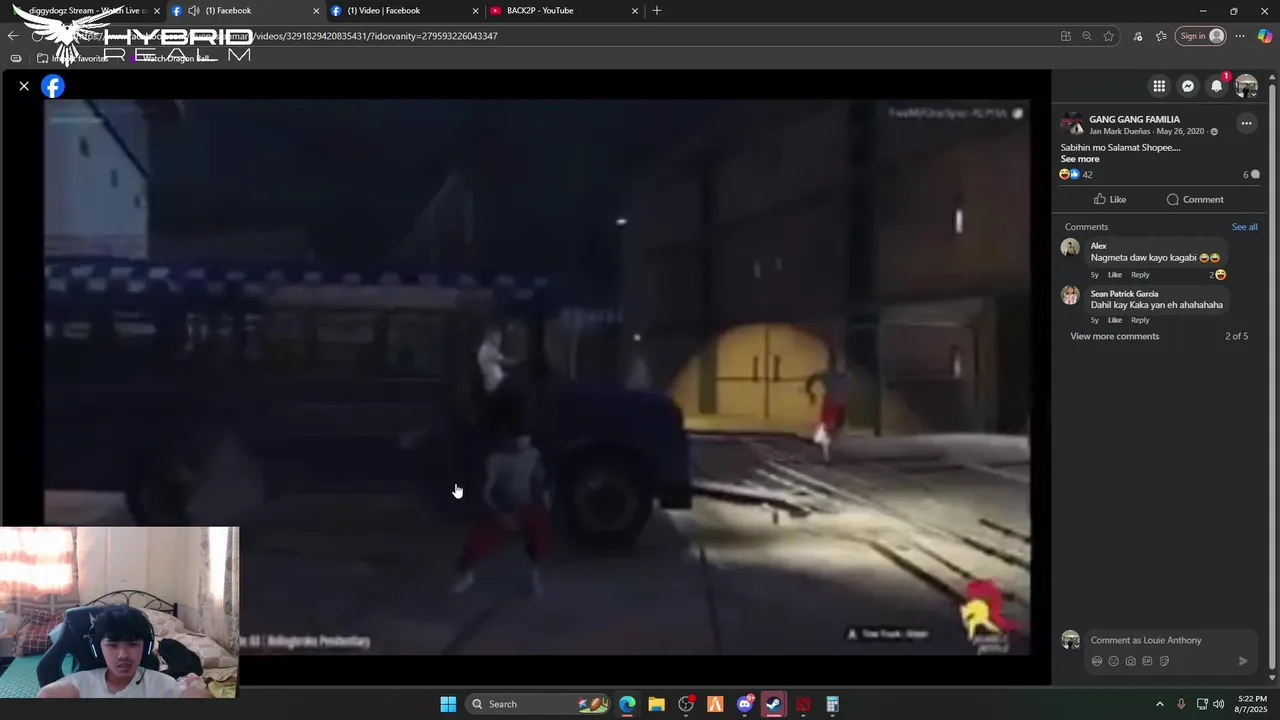This screenshot has height=720, width=1280.
Task: Click the comments panel scrollbar
Action: [1272, 374]
